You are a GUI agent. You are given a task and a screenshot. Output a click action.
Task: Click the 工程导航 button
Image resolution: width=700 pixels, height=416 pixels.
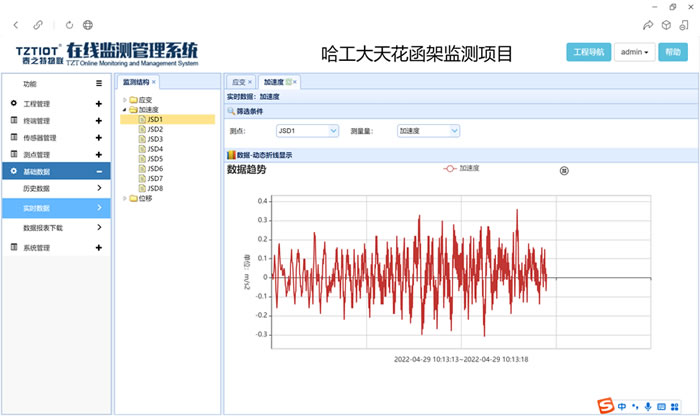(x=586, y=51)
